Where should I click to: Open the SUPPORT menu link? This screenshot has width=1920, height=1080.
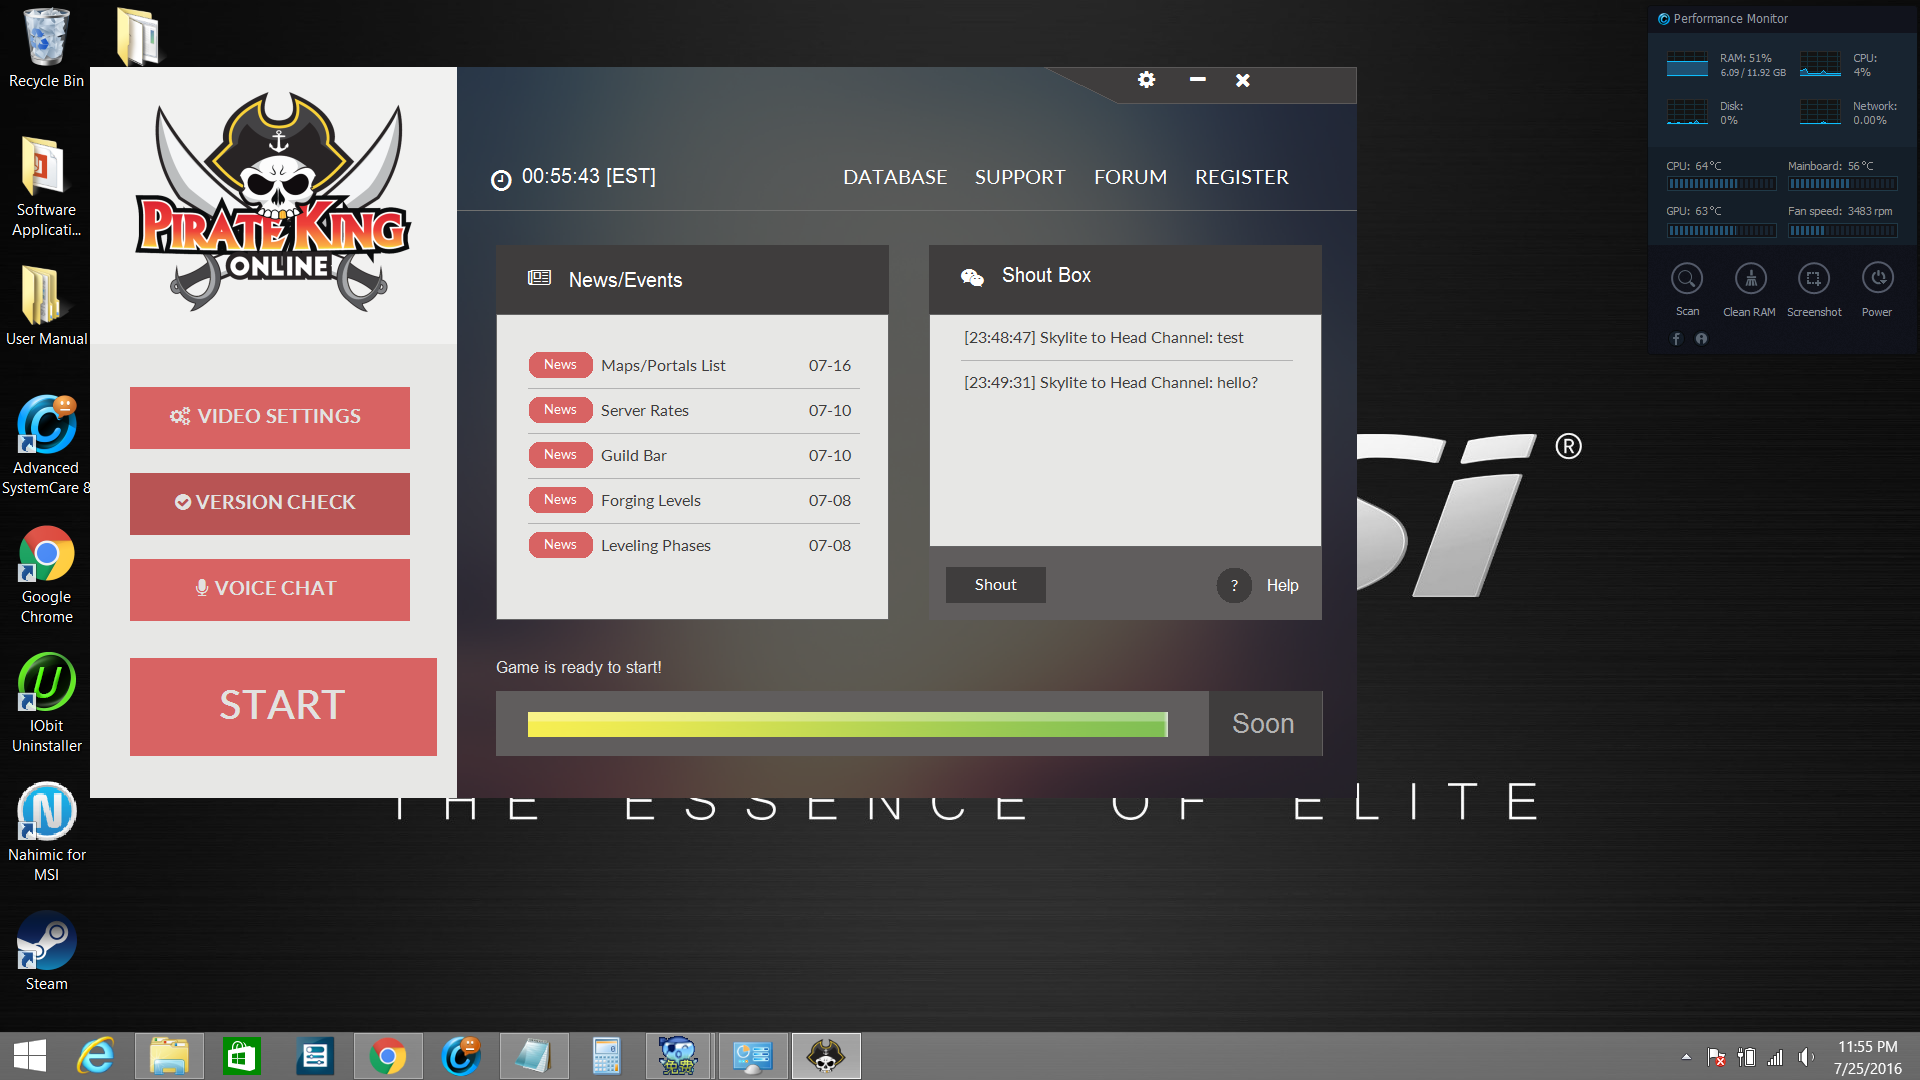click(1020, 178)
